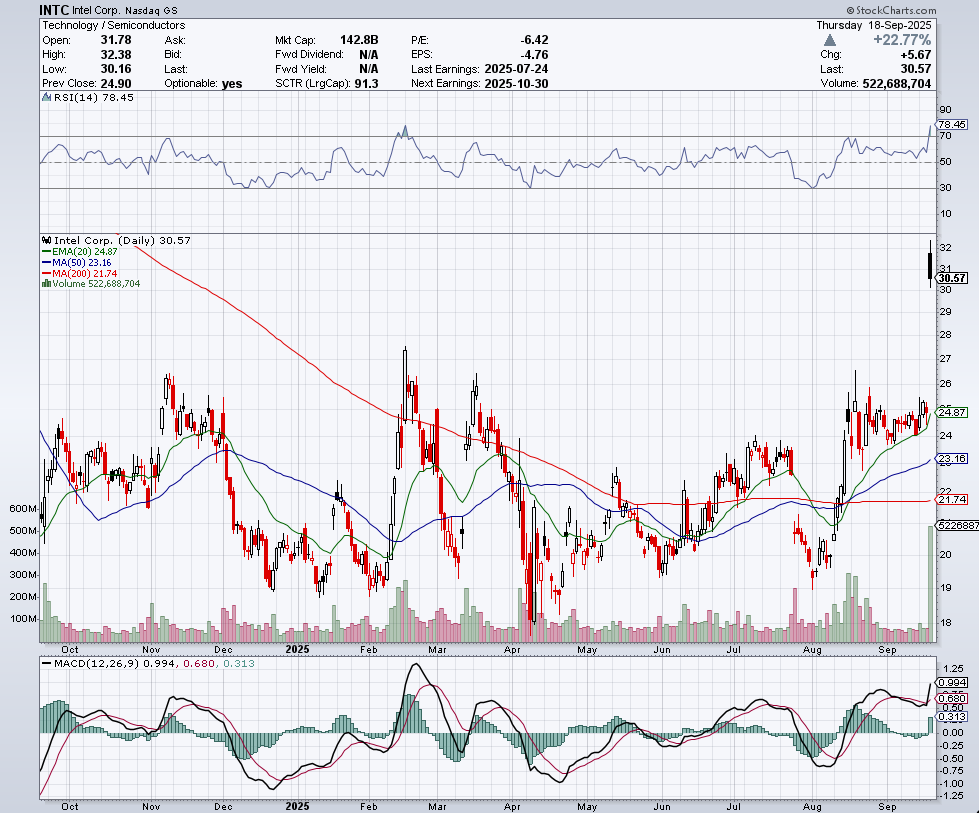Click the header Volume value 522,688,704
This screenshot has width=979, height=813.
(897, 84)
